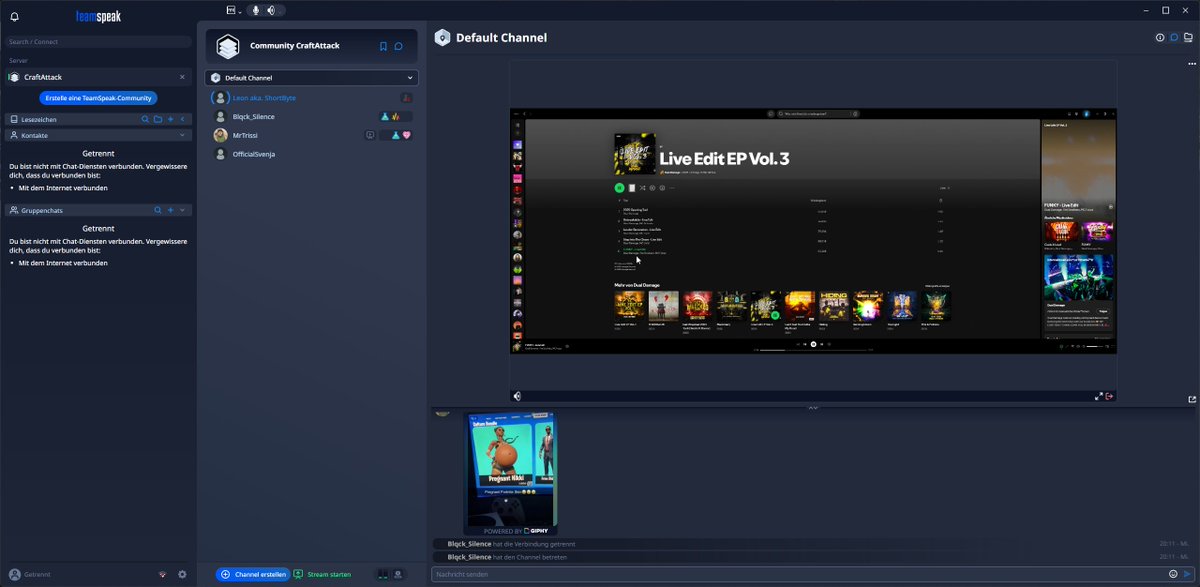
Task: Toggle the blue chat panel icon top right
Action: [1174, 37]
